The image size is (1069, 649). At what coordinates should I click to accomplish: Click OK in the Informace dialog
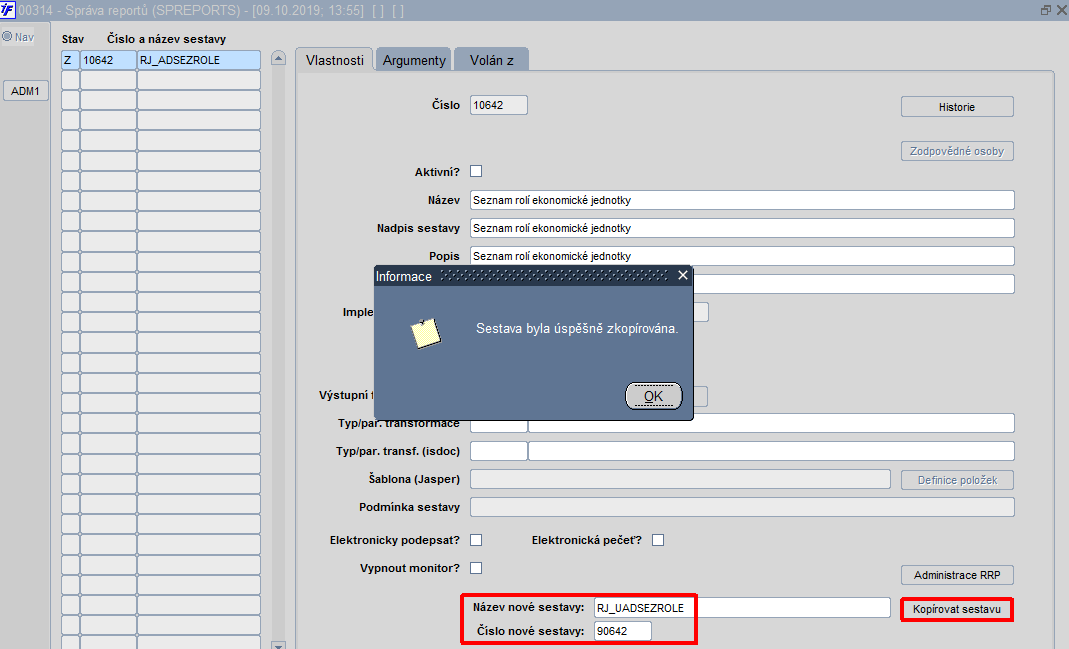point(653,396)
